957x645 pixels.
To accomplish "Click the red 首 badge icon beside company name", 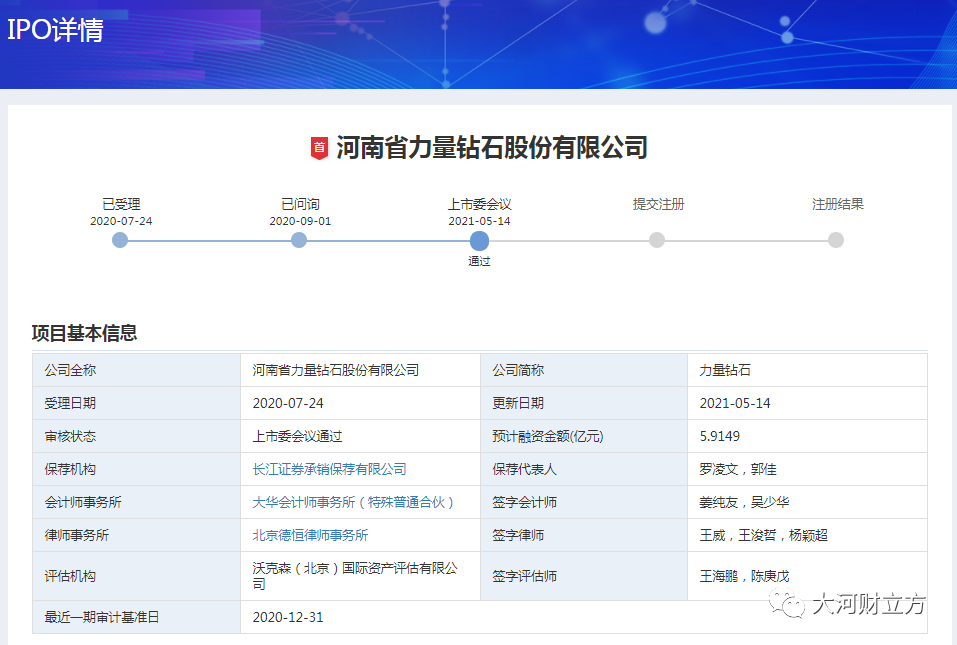I will (x=319, y=148).
